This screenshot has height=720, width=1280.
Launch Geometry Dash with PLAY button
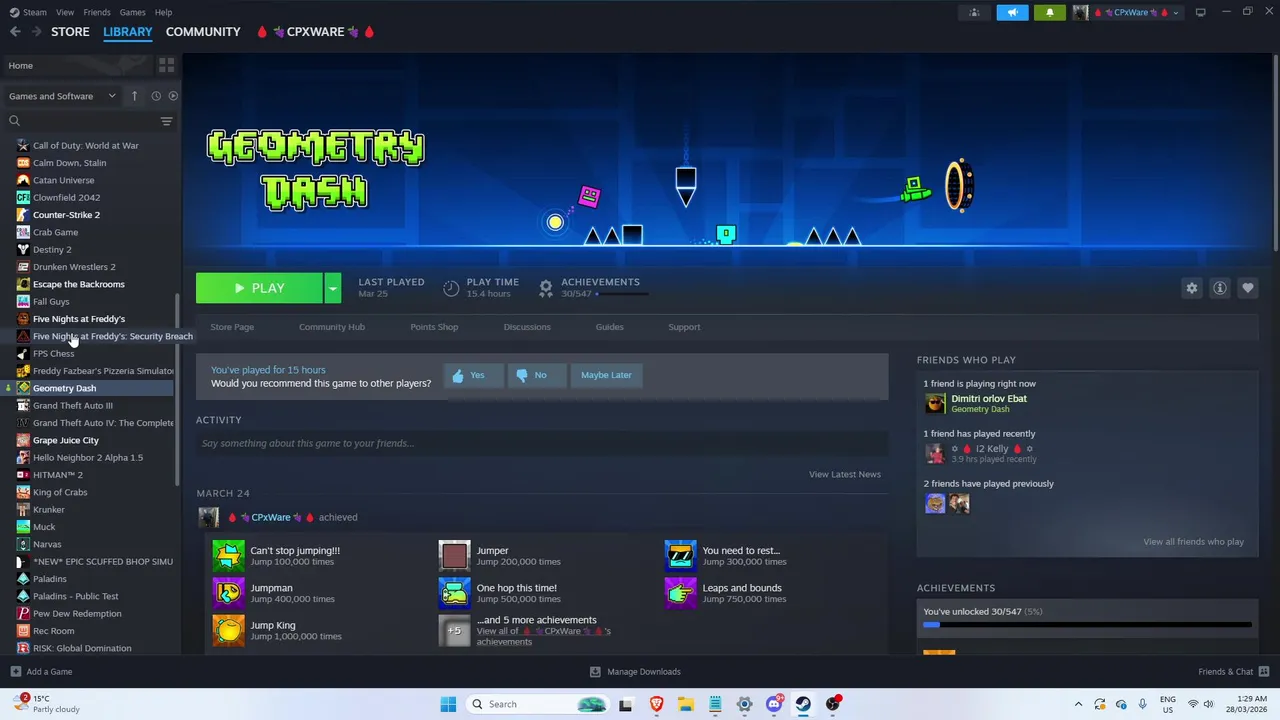[259, 288]
